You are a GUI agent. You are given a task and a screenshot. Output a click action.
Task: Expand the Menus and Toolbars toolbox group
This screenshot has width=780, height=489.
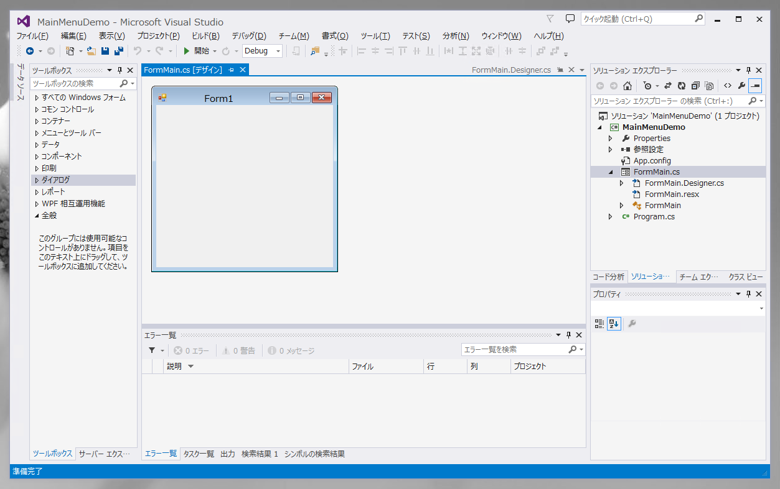pyautogui.click(x=36, y=133)
